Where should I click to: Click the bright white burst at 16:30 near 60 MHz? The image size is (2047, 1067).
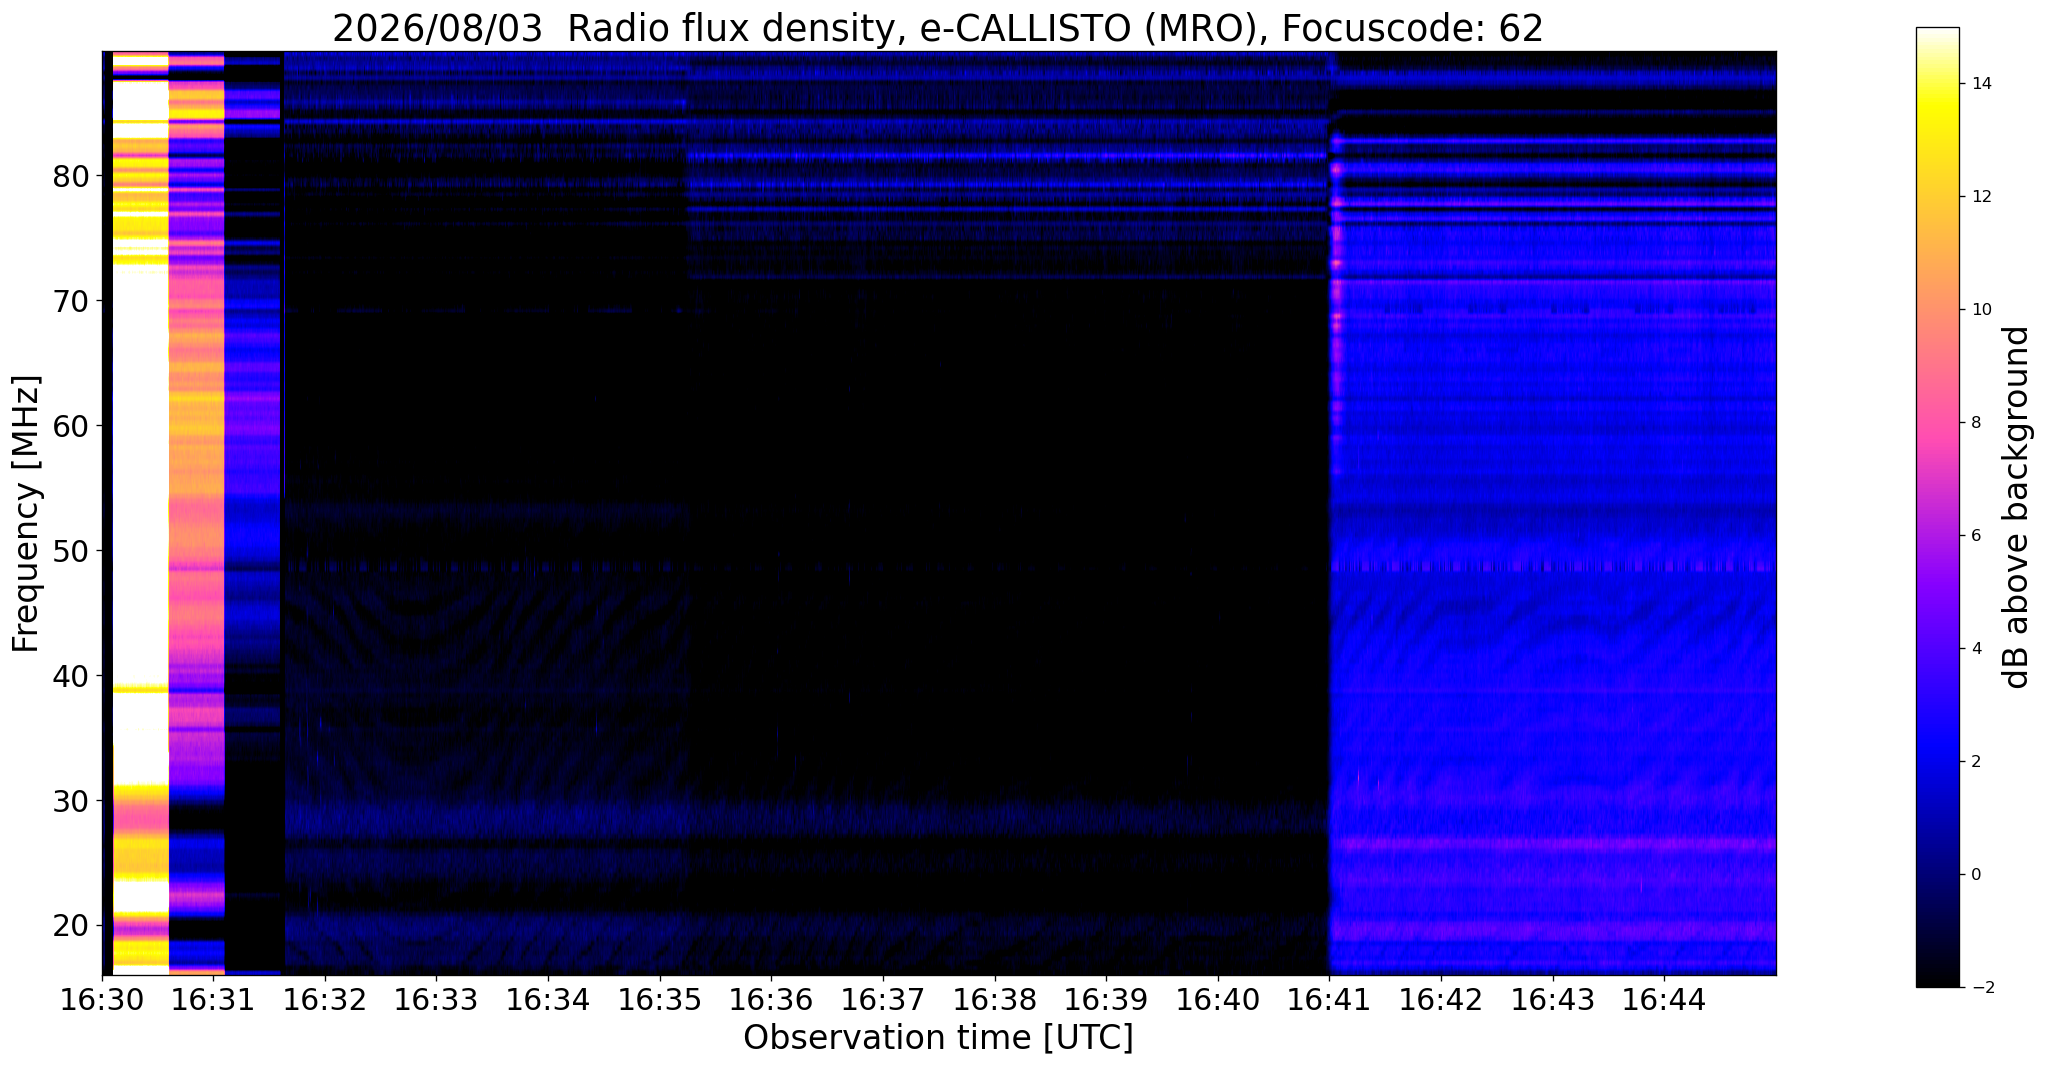click(x=140, y=426)
